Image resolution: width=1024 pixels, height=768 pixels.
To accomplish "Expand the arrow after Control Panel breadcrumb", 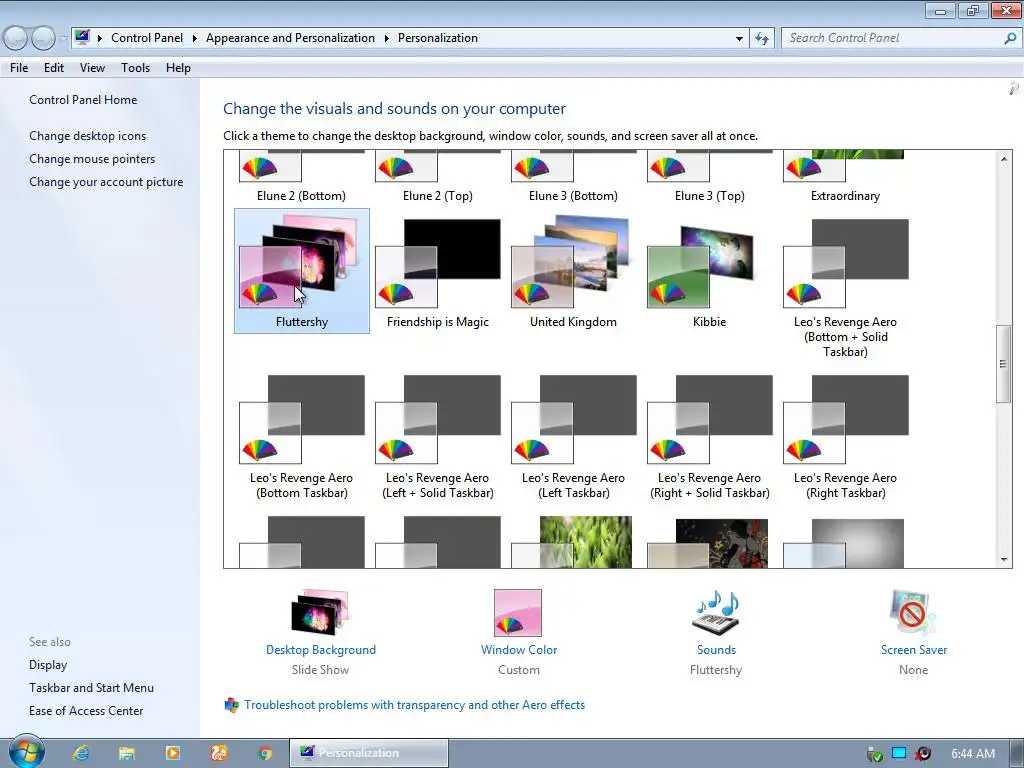I will click(195, 39).
